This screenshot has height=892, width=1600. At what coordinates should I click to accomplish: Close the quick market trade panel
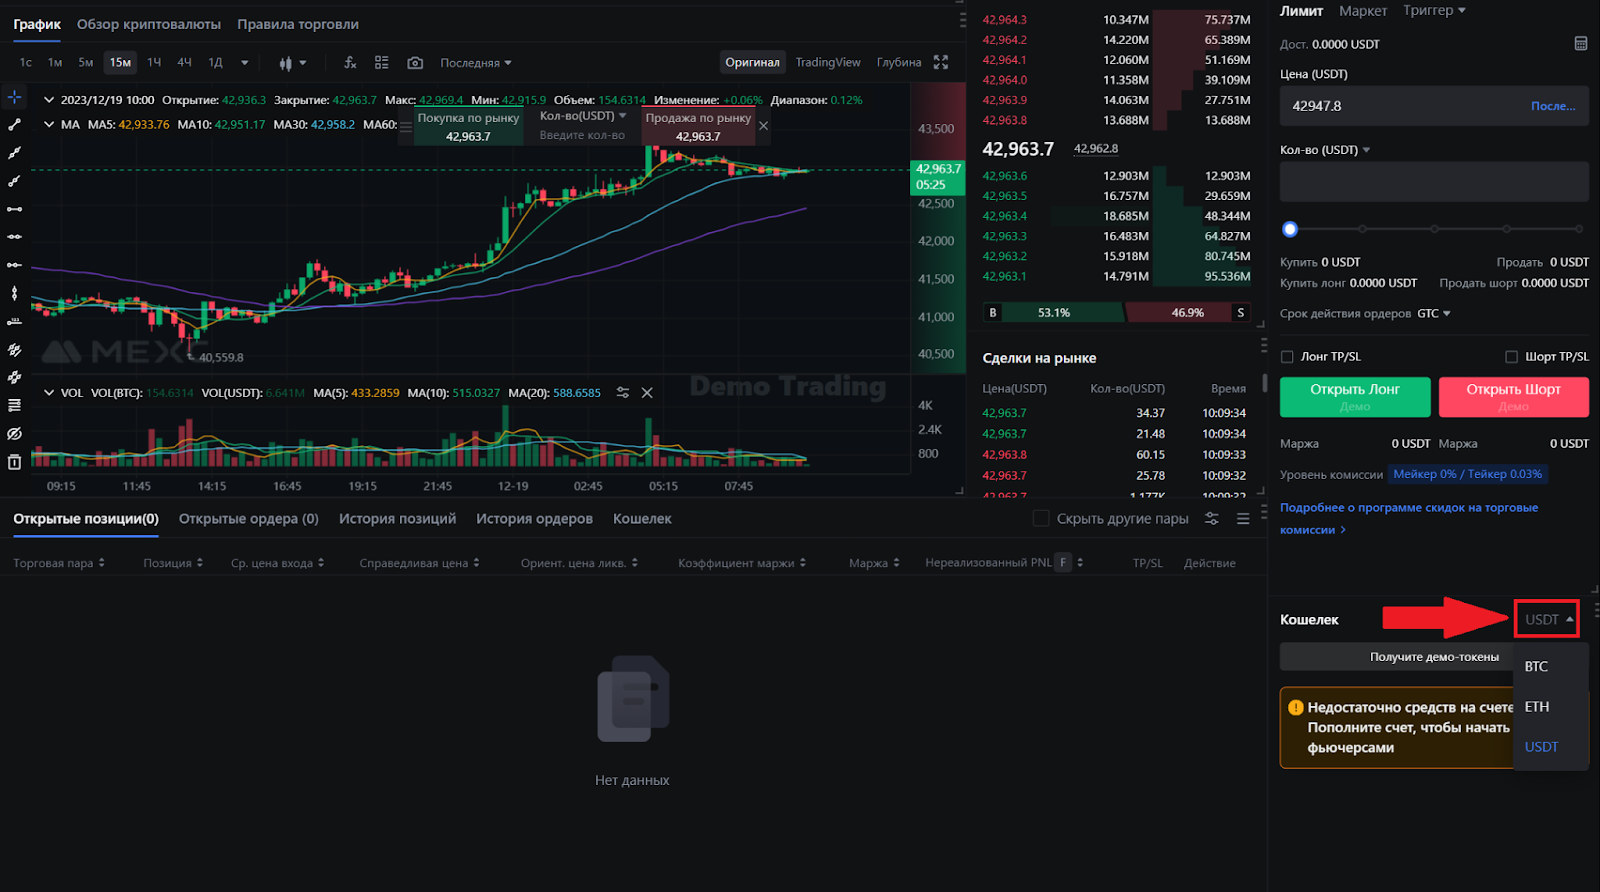point(763,126)
